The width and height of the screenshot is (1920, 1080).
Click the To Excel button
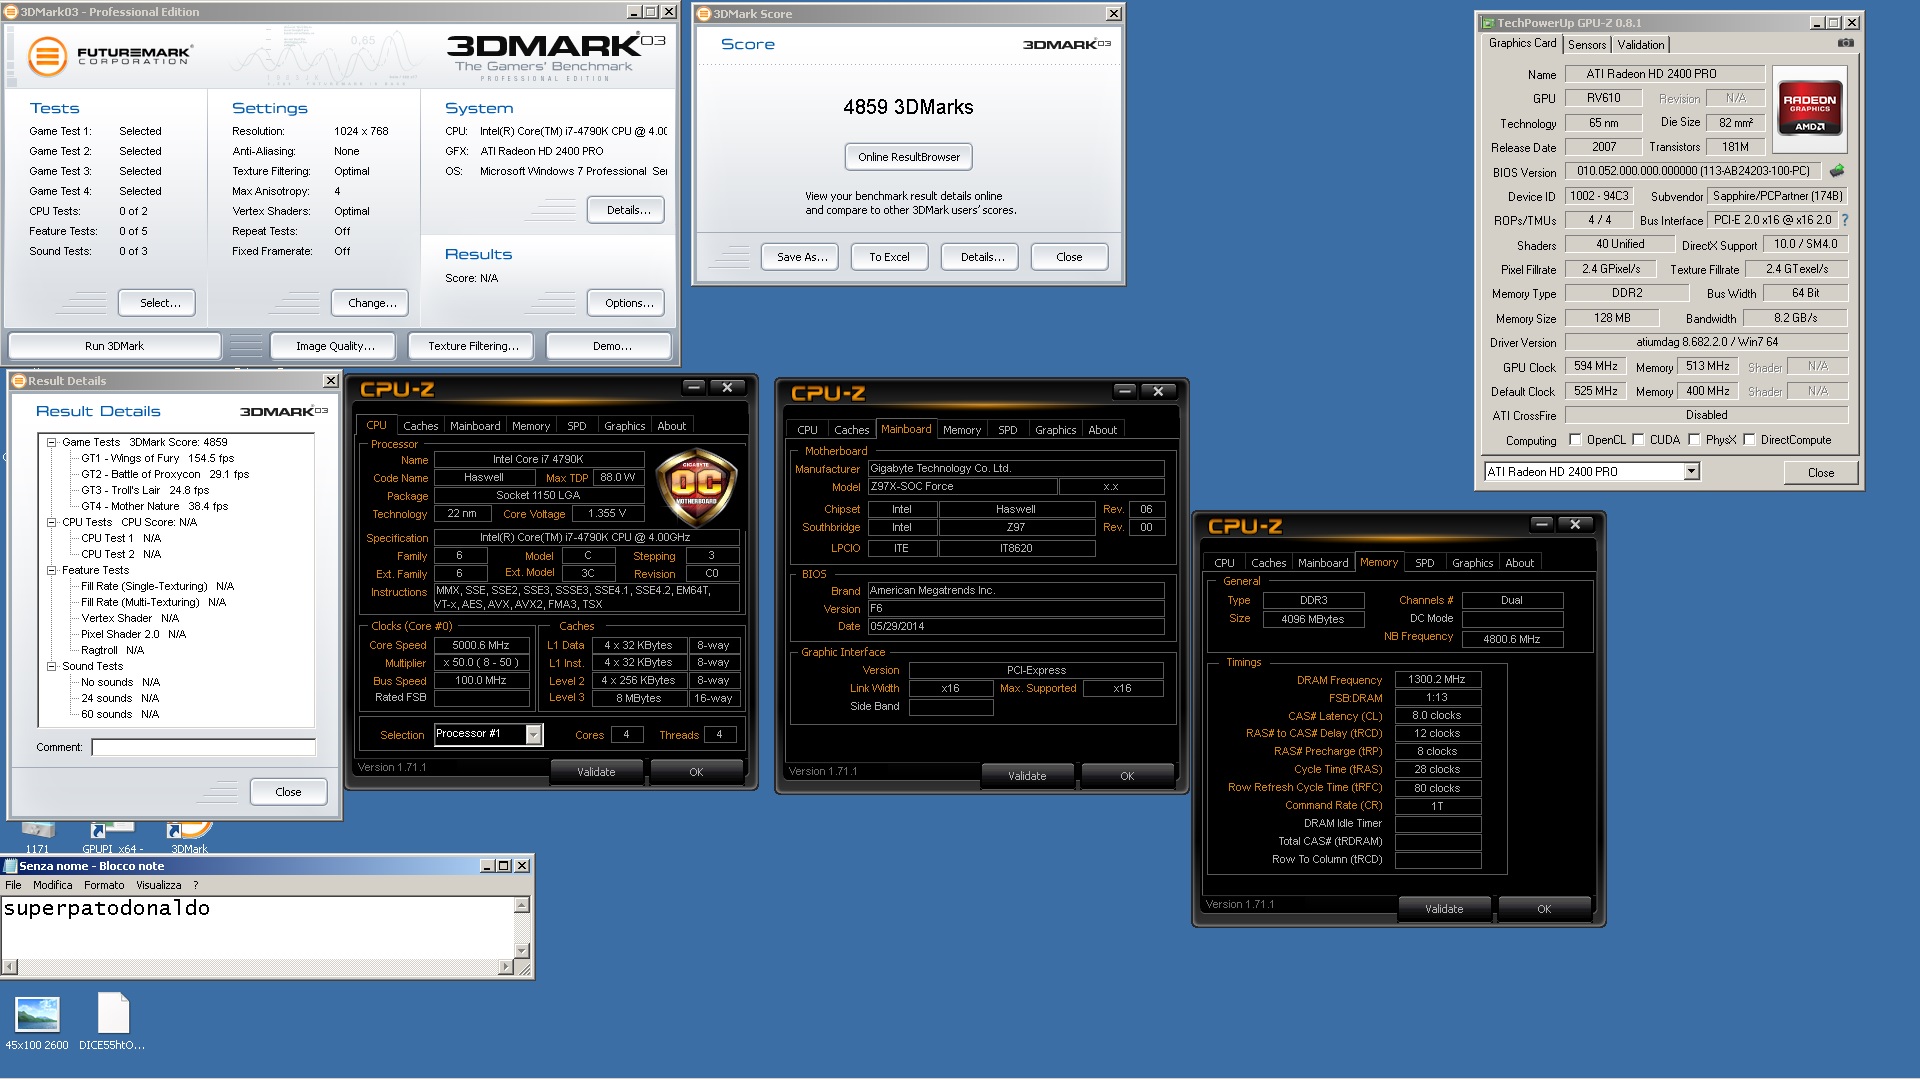coord(889,257)
